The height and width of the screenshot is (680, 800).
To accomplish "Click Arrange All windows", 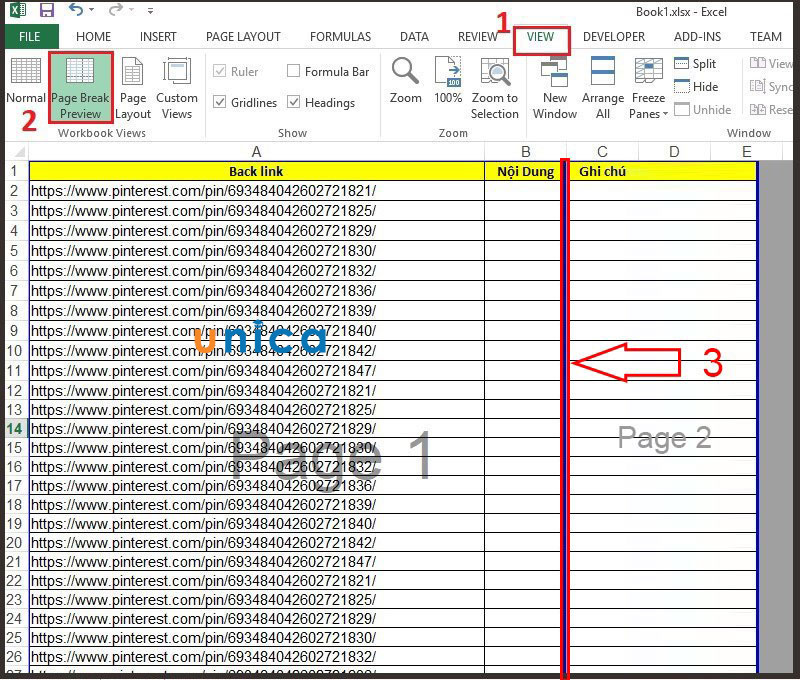I will click(603, 88).
